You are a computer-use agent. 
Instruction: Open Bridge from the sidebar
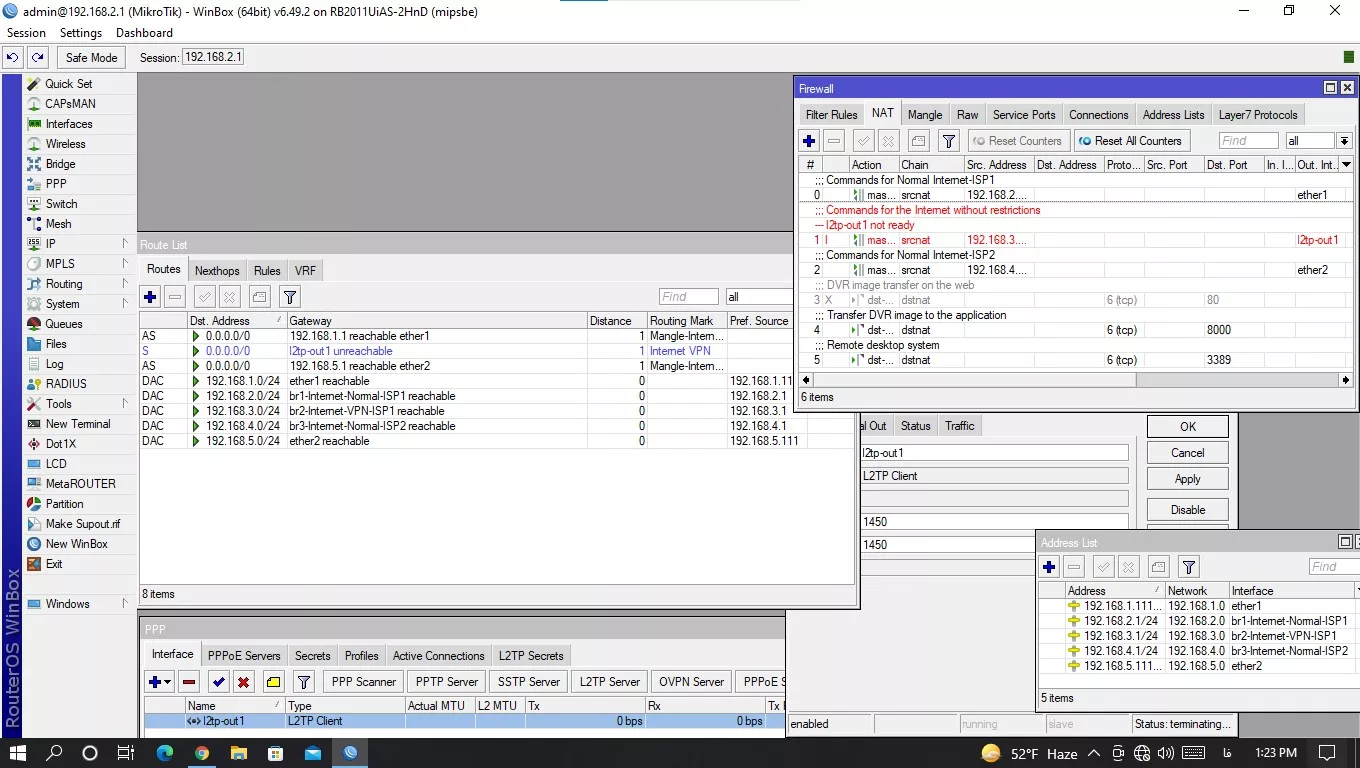coord(60,164)
